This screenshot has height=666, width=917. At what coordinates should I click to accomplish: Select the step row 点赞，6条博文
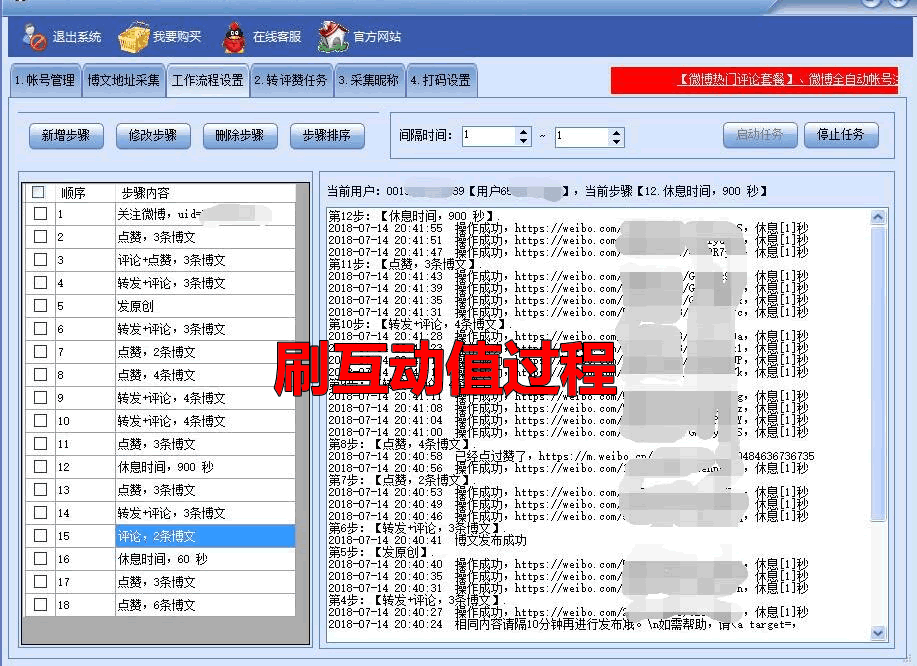[160, 605]
